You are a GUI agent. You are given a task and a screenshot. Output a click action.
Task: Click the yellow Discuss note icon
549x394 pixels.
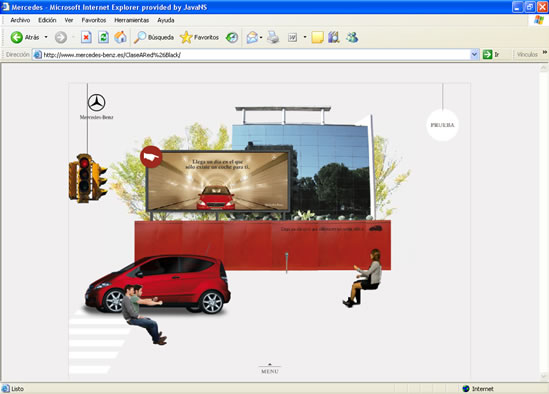click(317, 37)
